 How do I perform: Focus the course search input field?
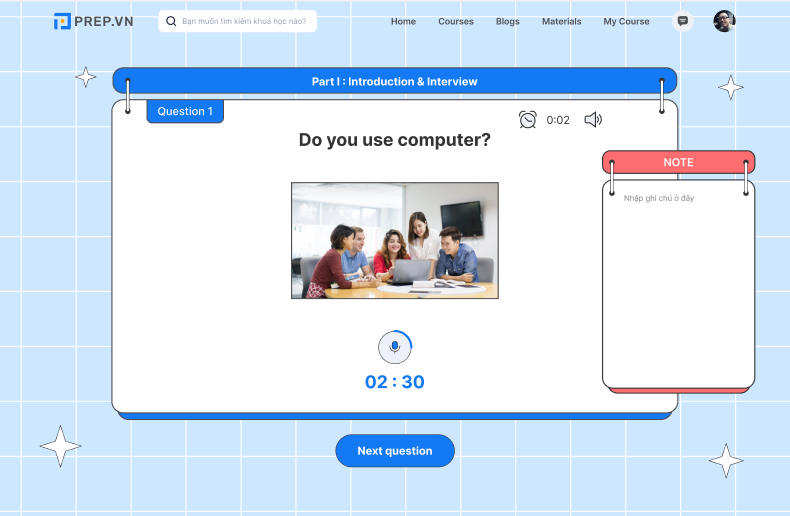[x=245, y=21]
